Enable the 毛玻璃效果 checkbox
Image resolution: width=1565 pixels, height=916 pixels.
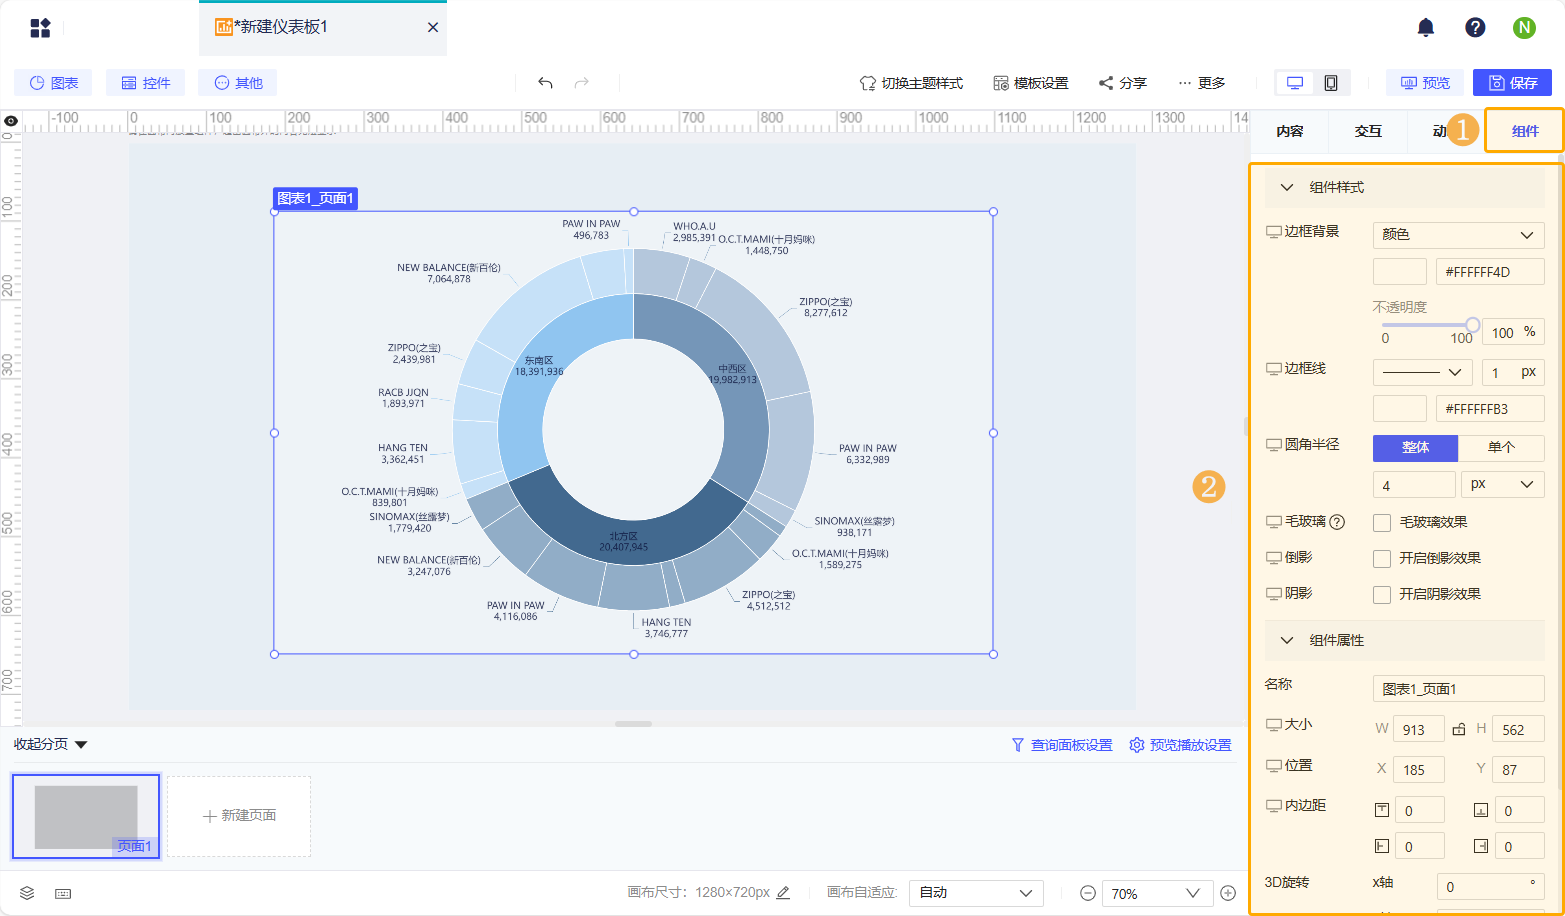(1382, 522)
